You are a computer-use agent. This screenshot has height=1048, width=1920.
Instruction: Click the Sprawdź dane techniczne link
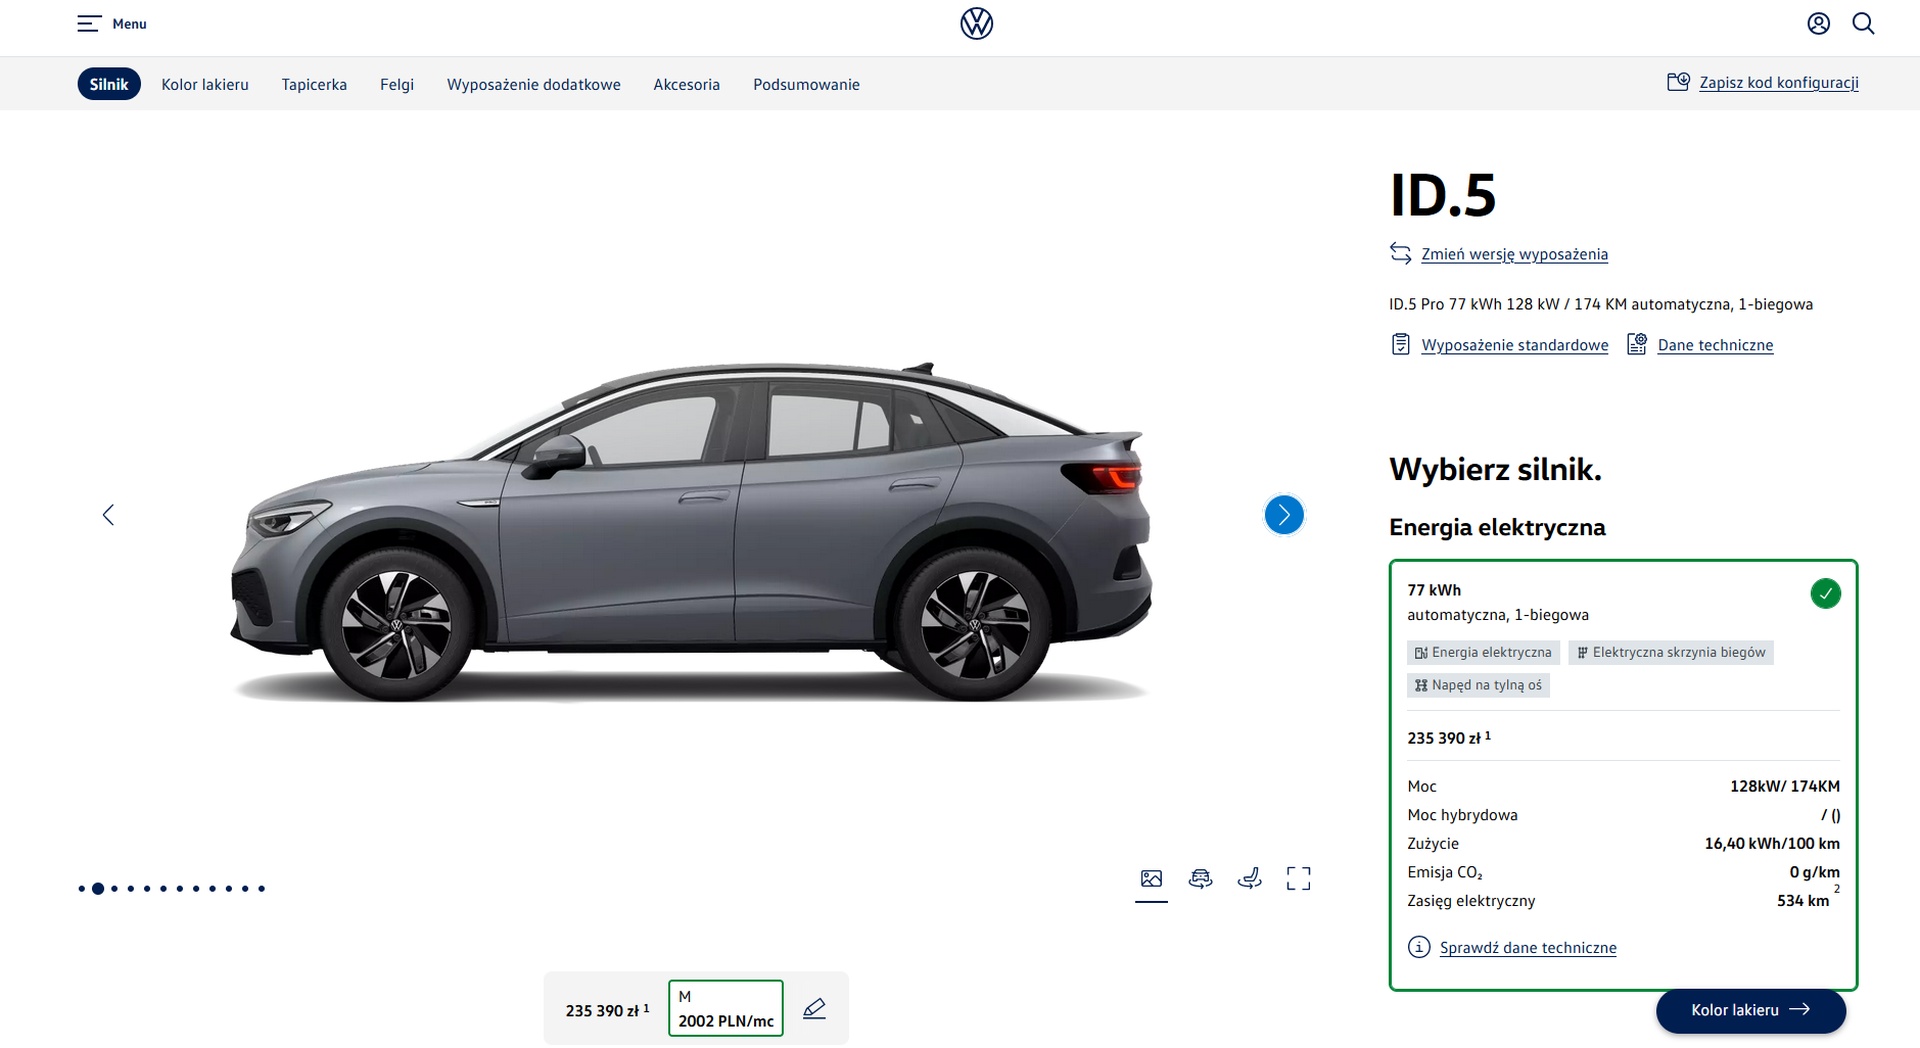tap(1528, 948)
